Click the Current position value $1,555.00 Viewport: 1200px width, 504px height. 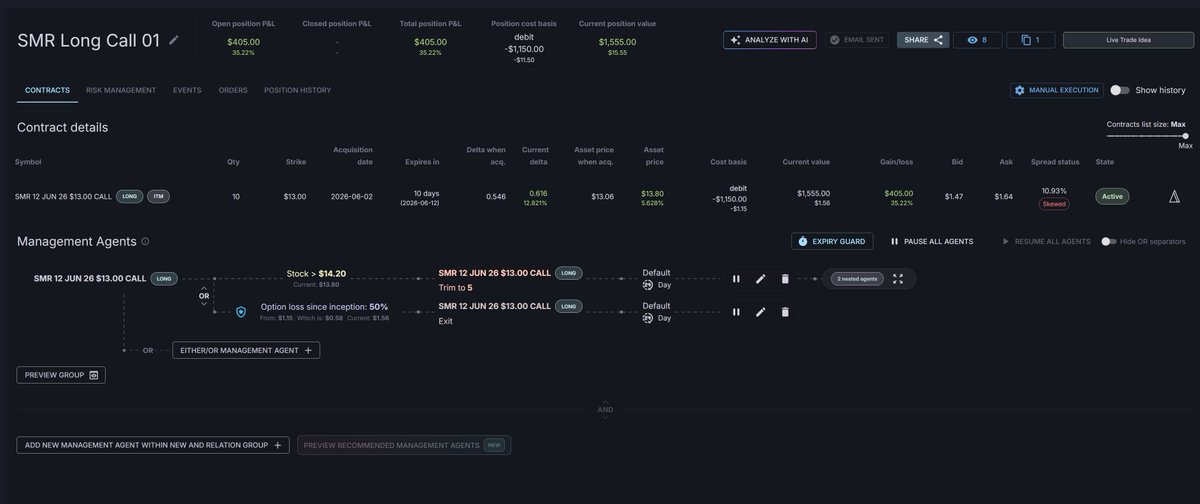[617, 41]
